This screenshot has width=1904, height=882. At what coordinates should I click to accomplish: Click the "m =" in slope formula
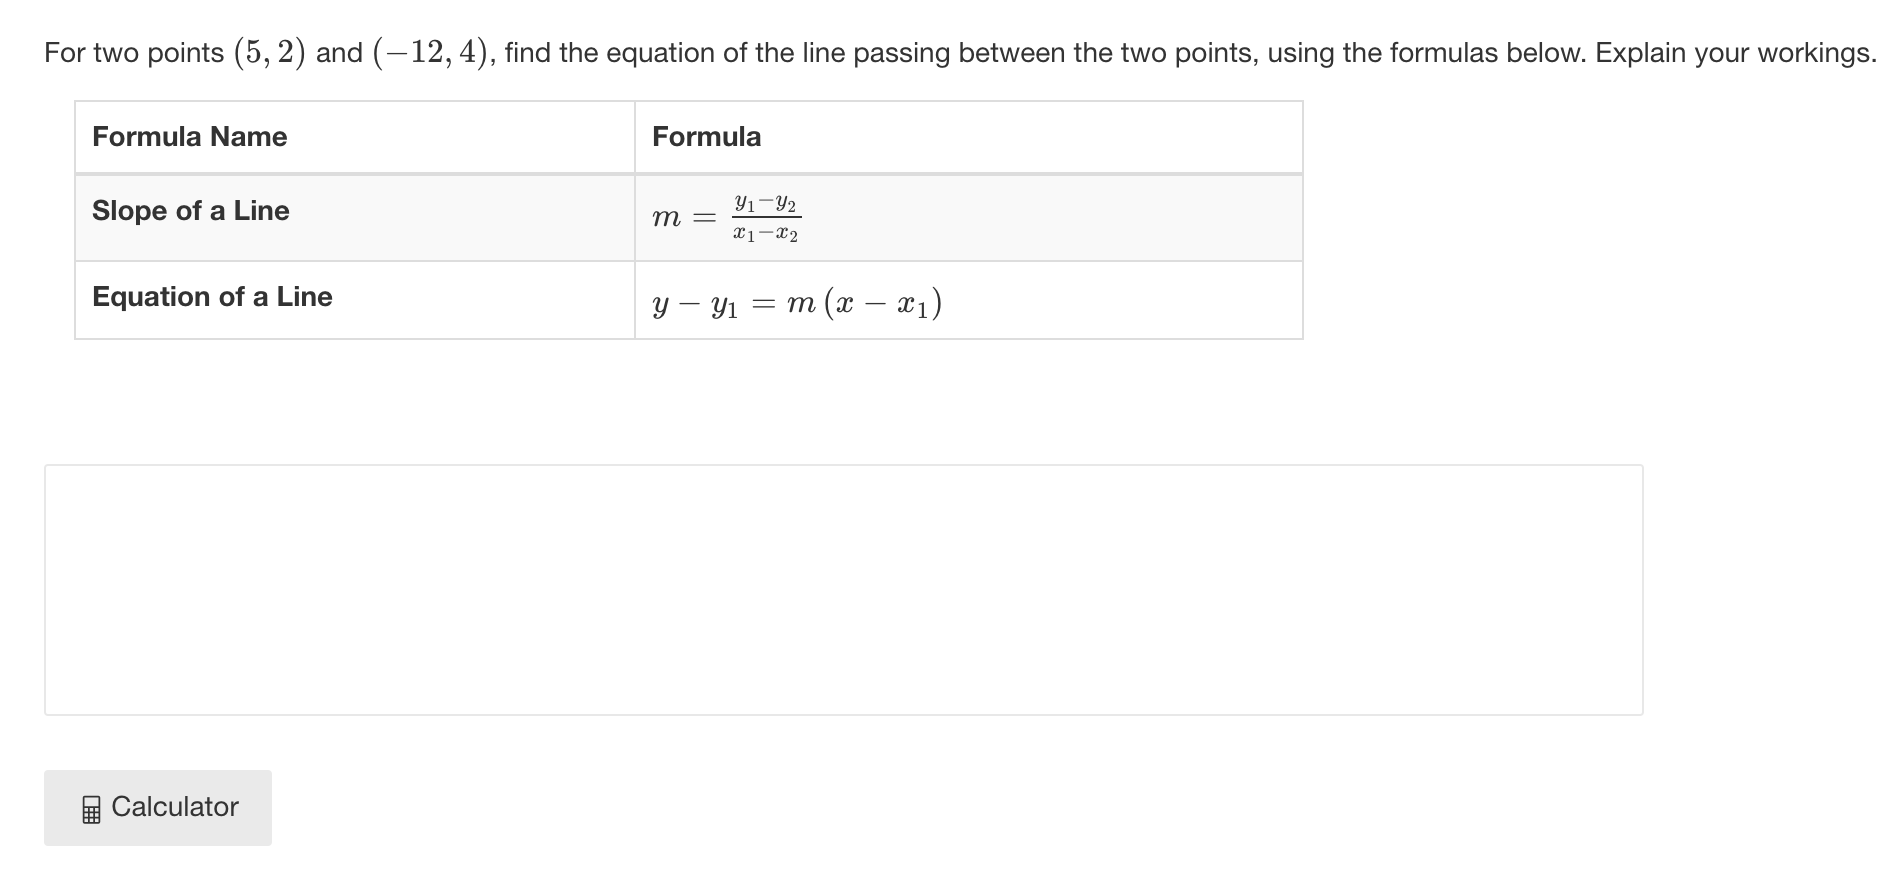click(684, 217)
